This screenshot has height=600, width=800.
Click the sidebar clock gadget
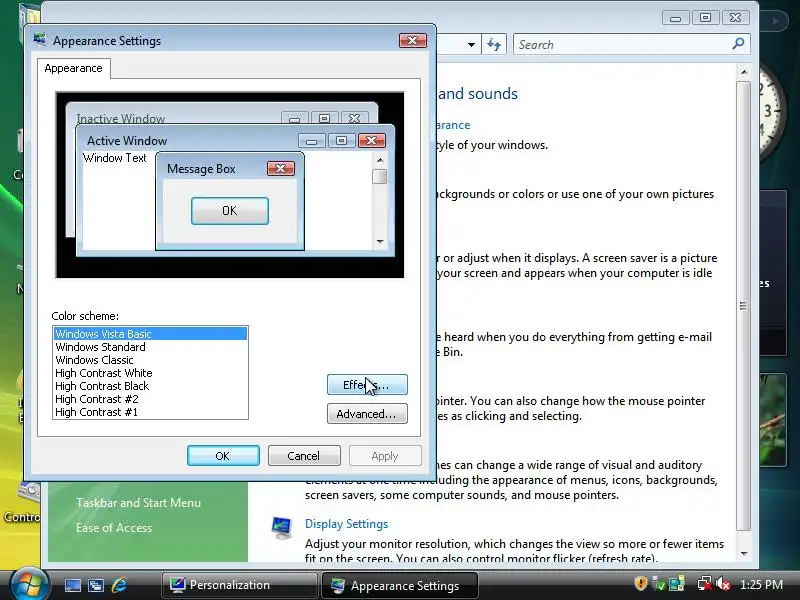[770, 112]
